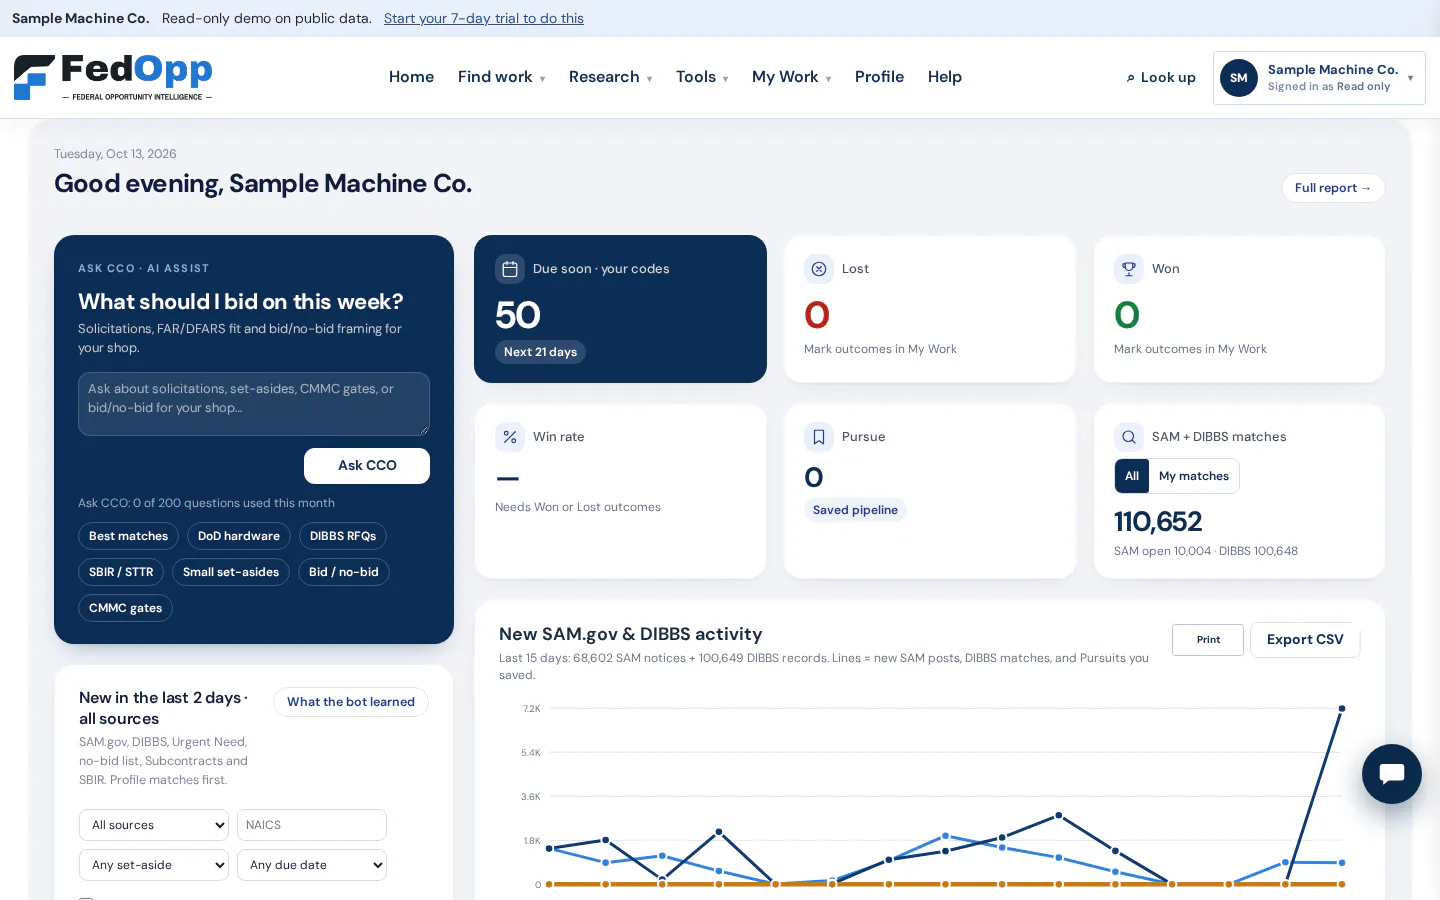Switch to My matches toggle

pos(1194,476)
